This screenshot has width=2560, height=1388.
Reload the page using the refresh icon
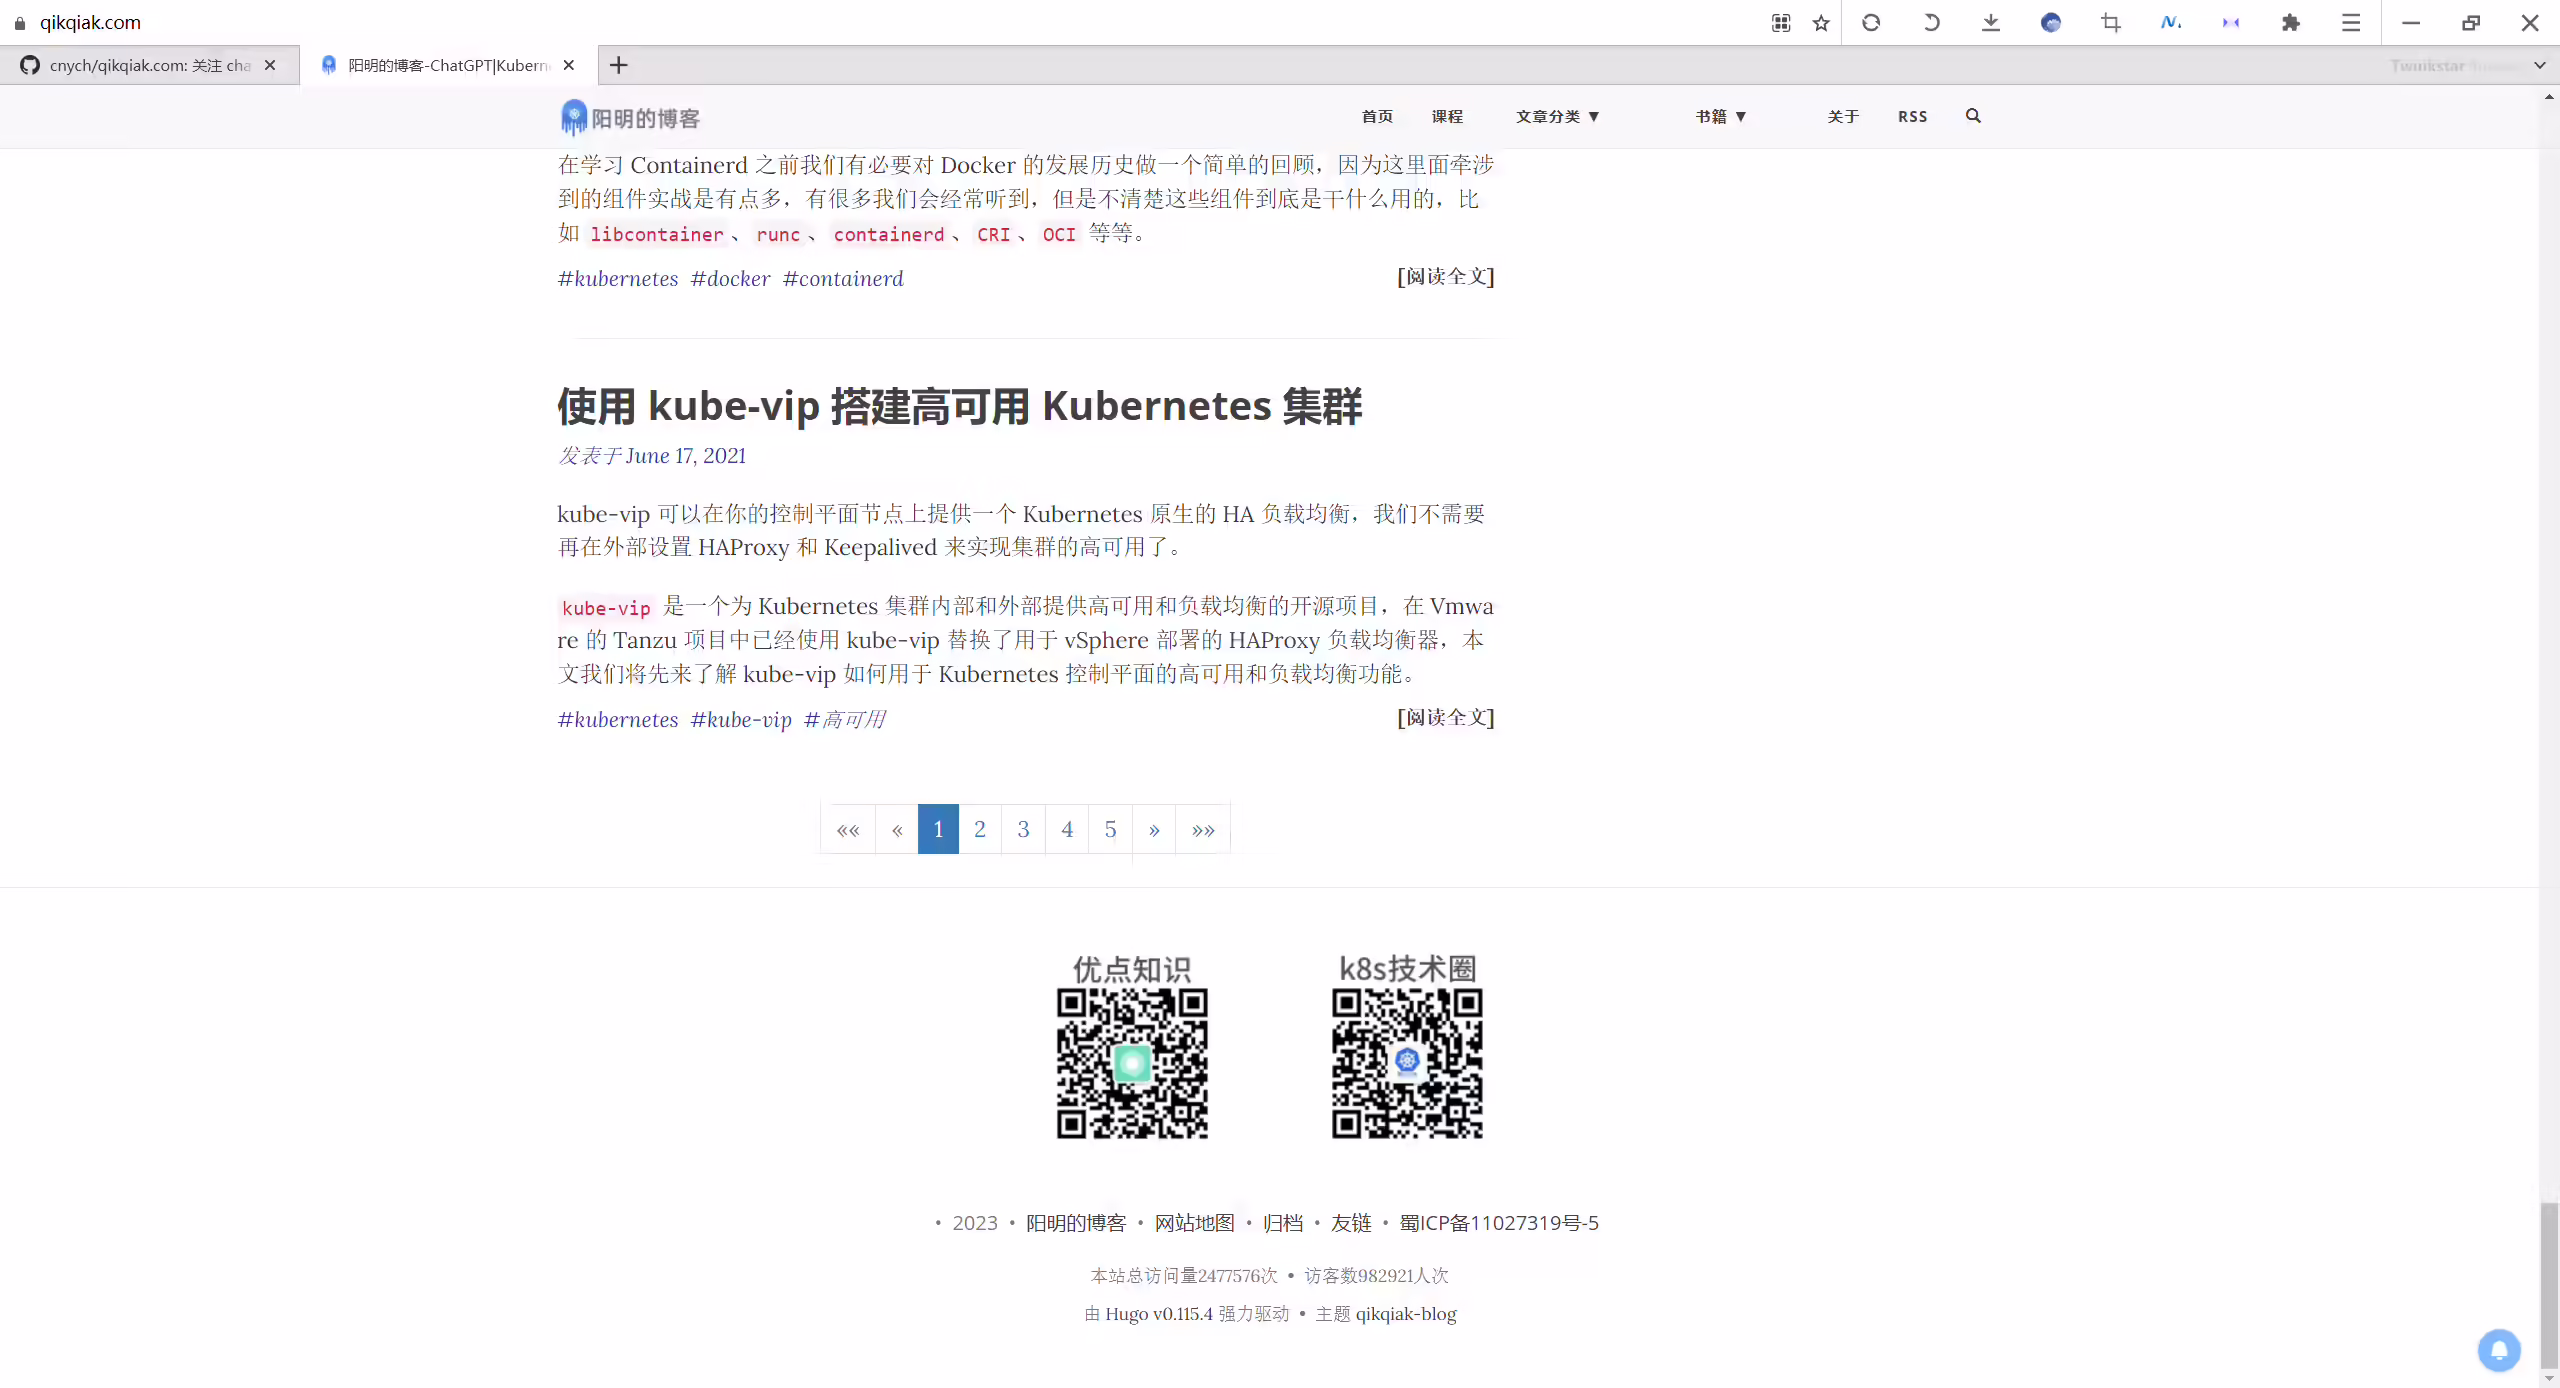(x=1871, y=23)
